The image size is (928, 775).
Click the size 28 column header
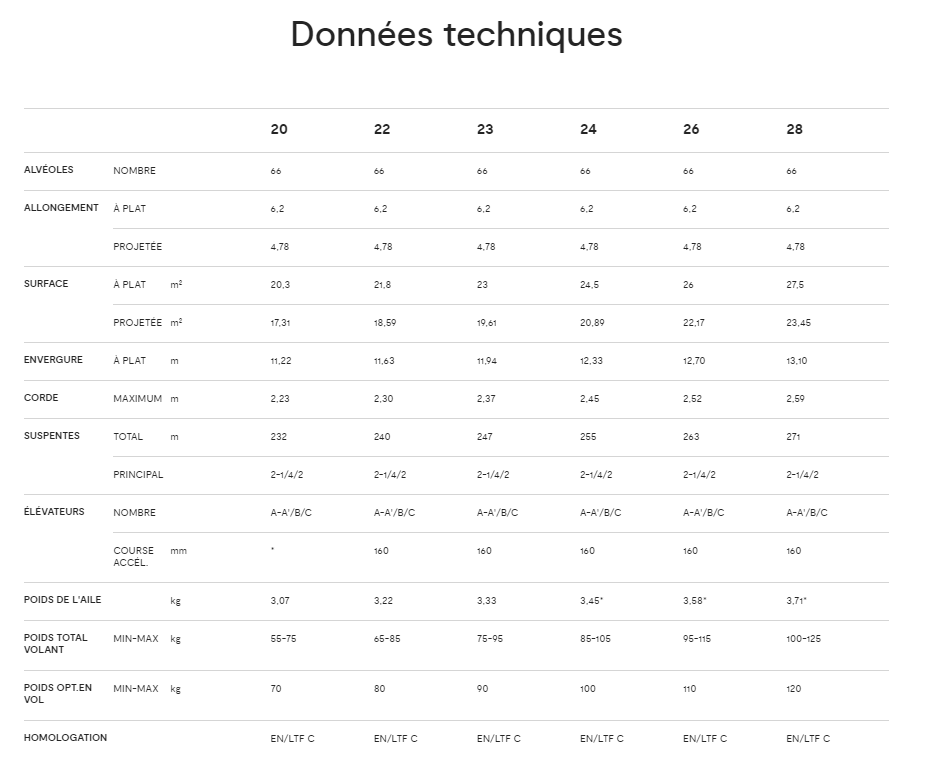point(795,130)
